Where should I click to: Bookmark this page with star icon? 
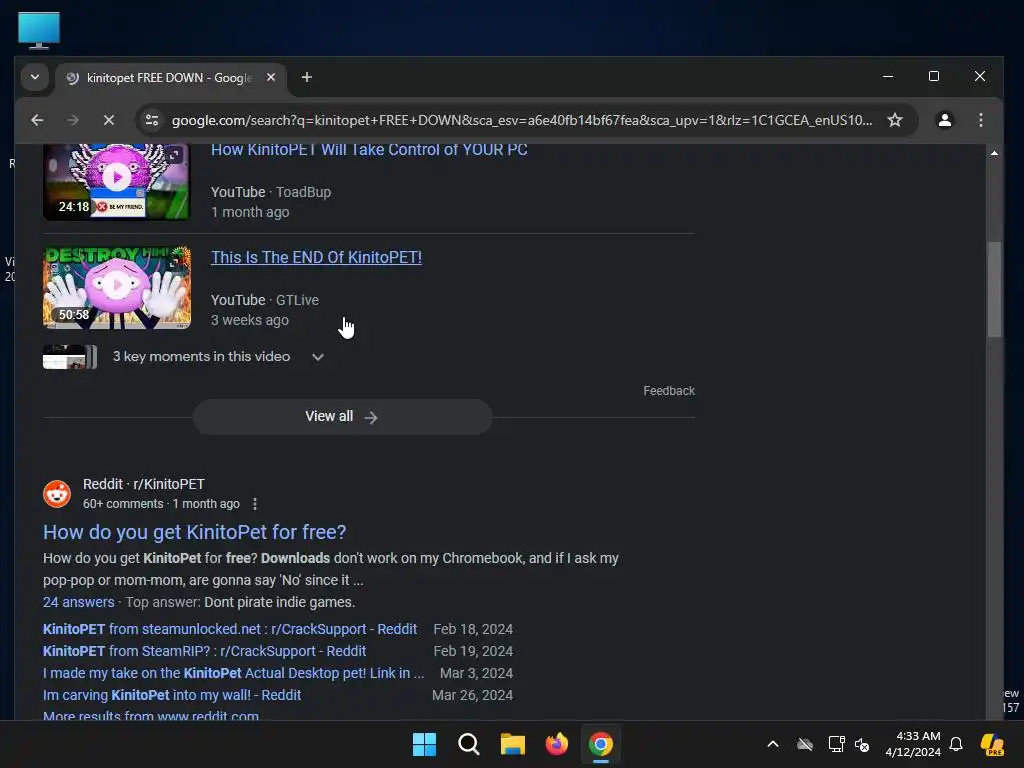click(x=895, y=120)
